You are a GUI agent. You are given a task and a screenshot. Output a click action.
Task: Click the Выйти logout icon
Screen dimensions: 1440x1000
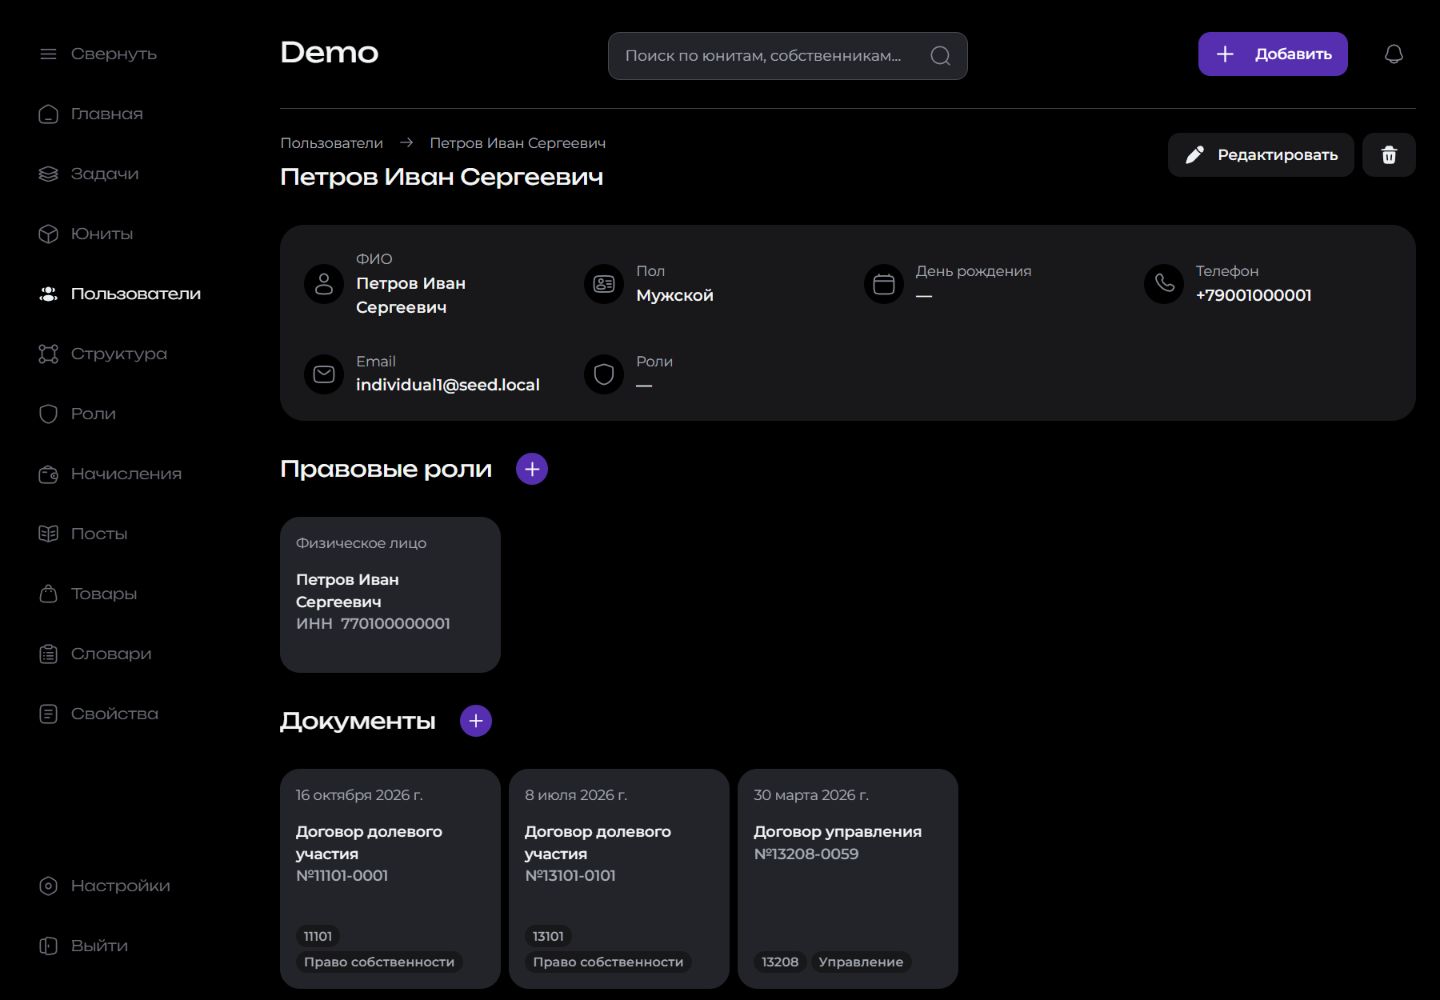[x=48, y=946]
